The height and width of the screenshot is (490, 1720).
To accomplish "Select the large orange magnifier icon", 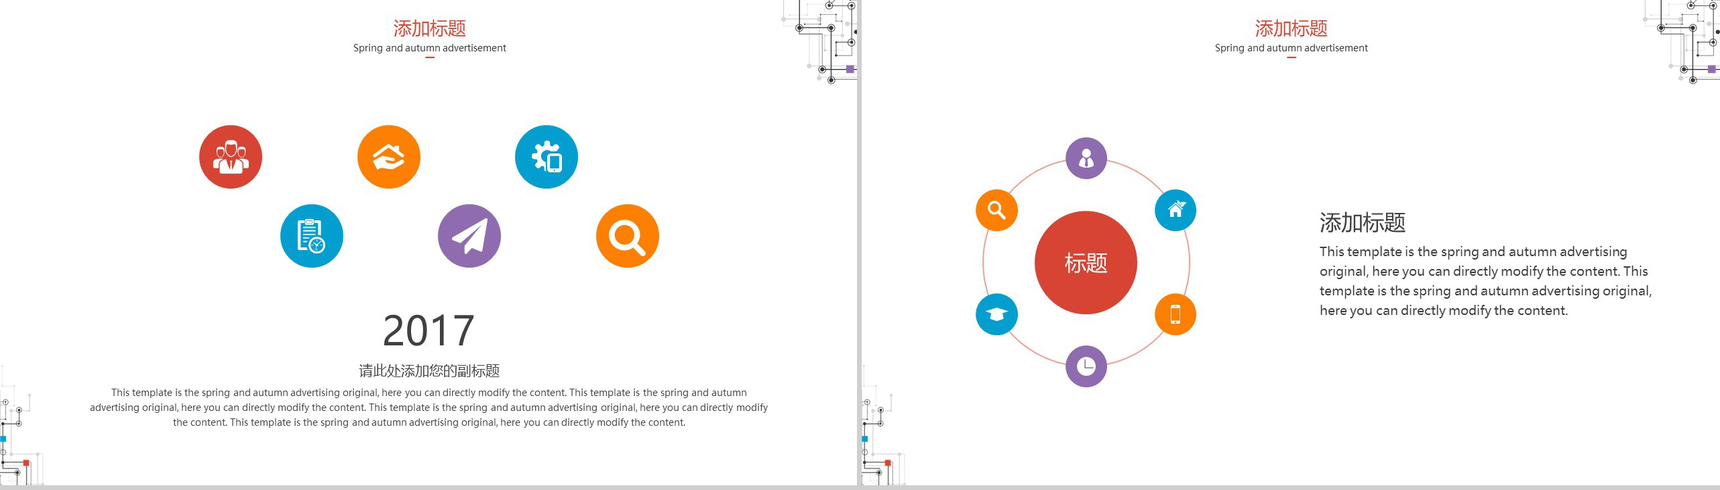I will 628,236.
